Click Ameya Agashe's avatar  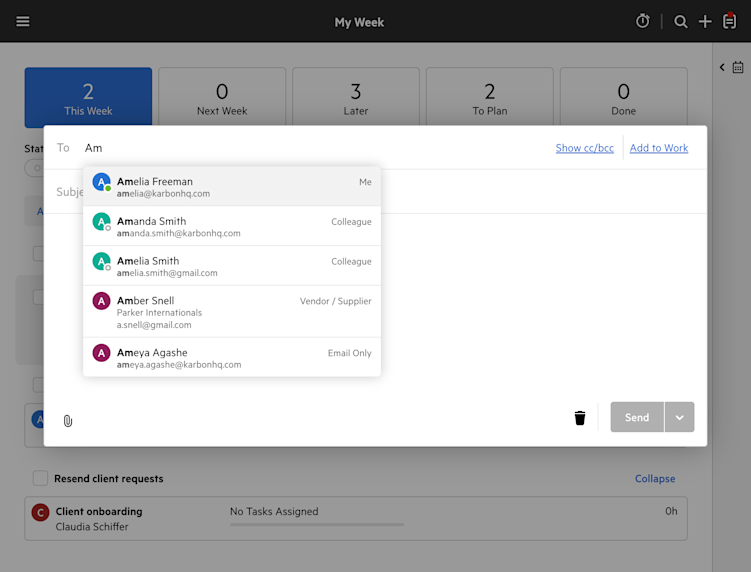click(102, 353)
